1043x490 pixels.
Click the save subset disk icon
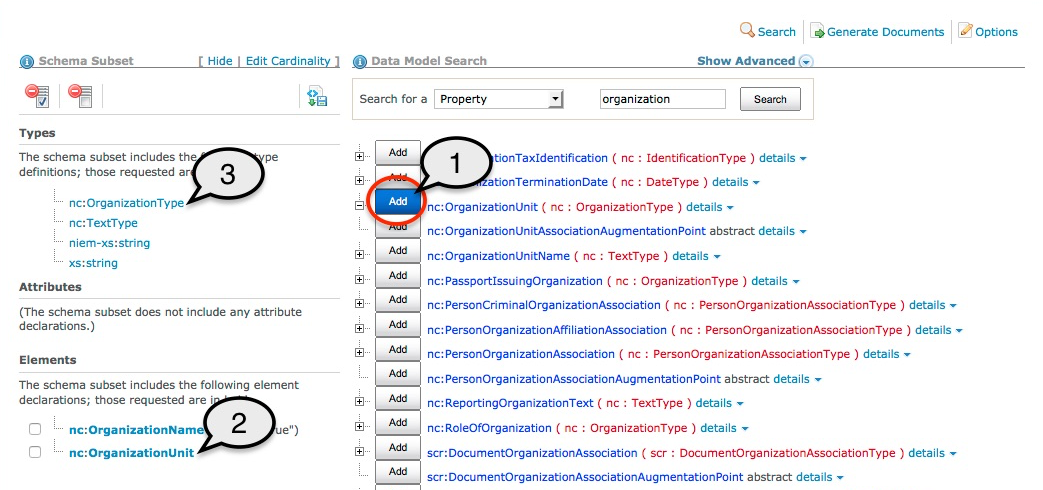point(317,96)
